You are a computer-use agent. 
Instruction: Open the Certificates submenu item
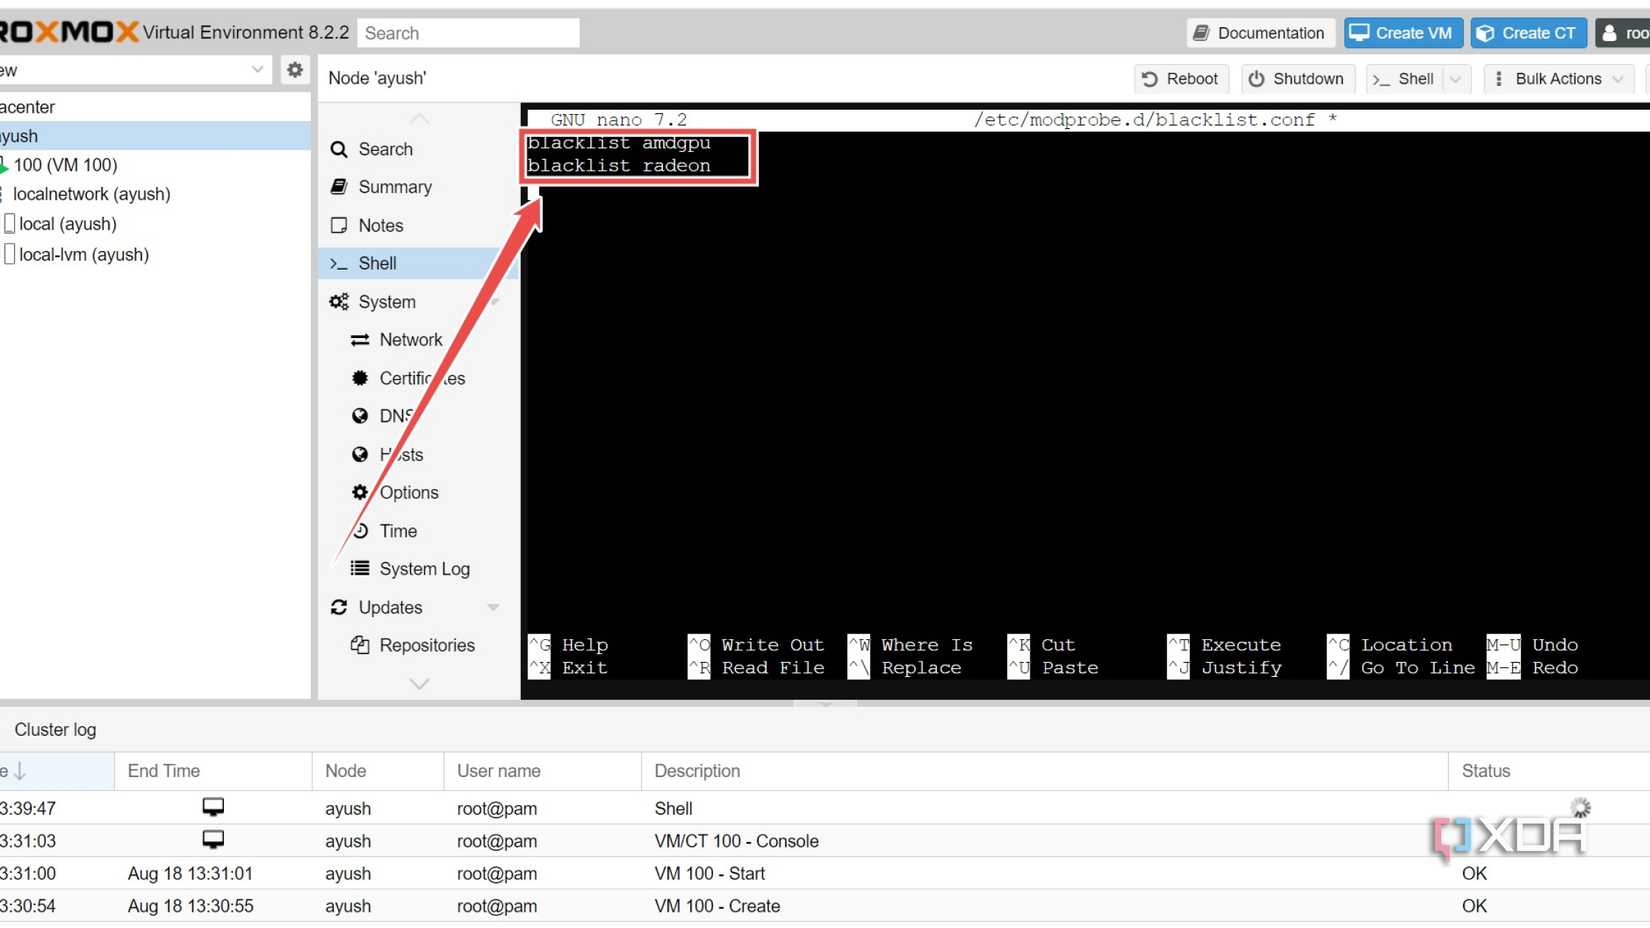418,378
